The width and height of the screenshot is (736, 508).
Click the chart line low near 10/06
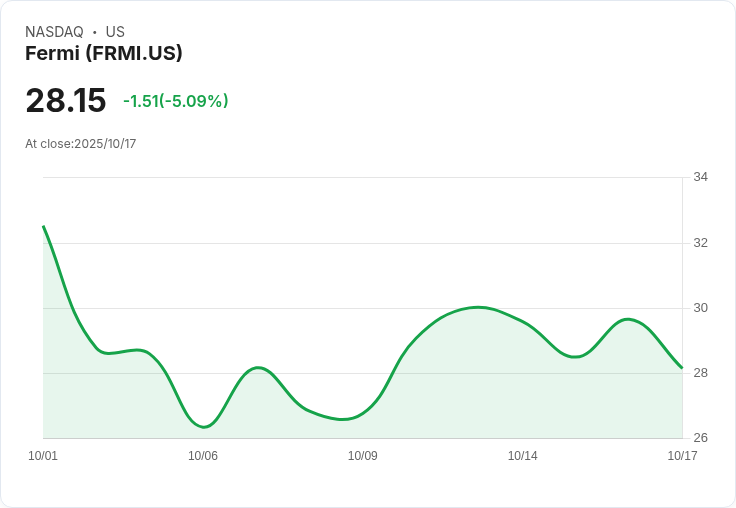204,427
